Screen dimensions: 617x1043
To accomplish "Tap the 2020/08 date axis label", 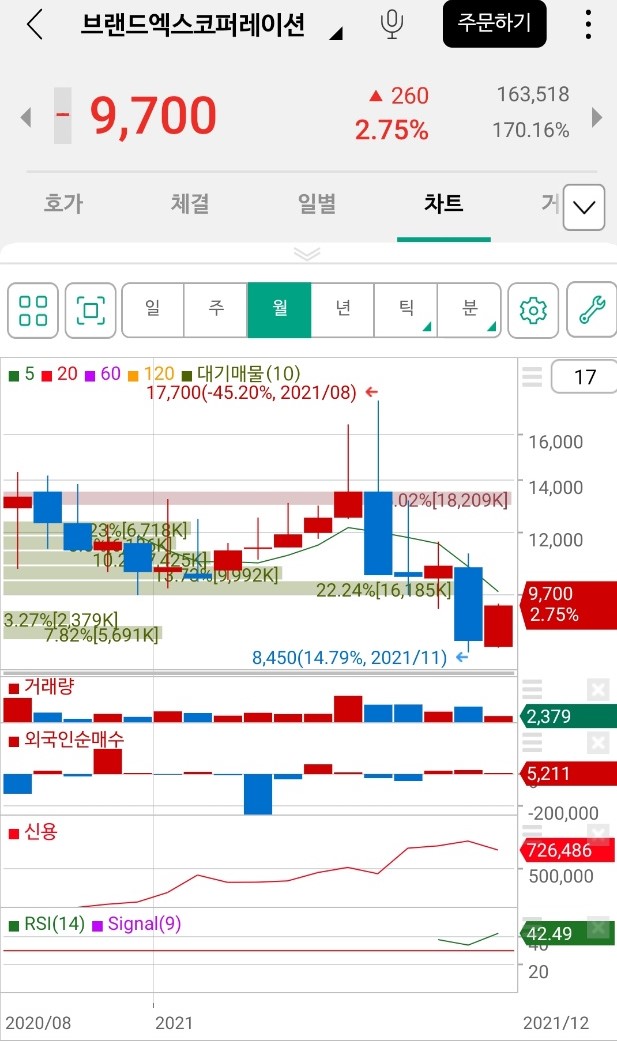I will 38,1023.
